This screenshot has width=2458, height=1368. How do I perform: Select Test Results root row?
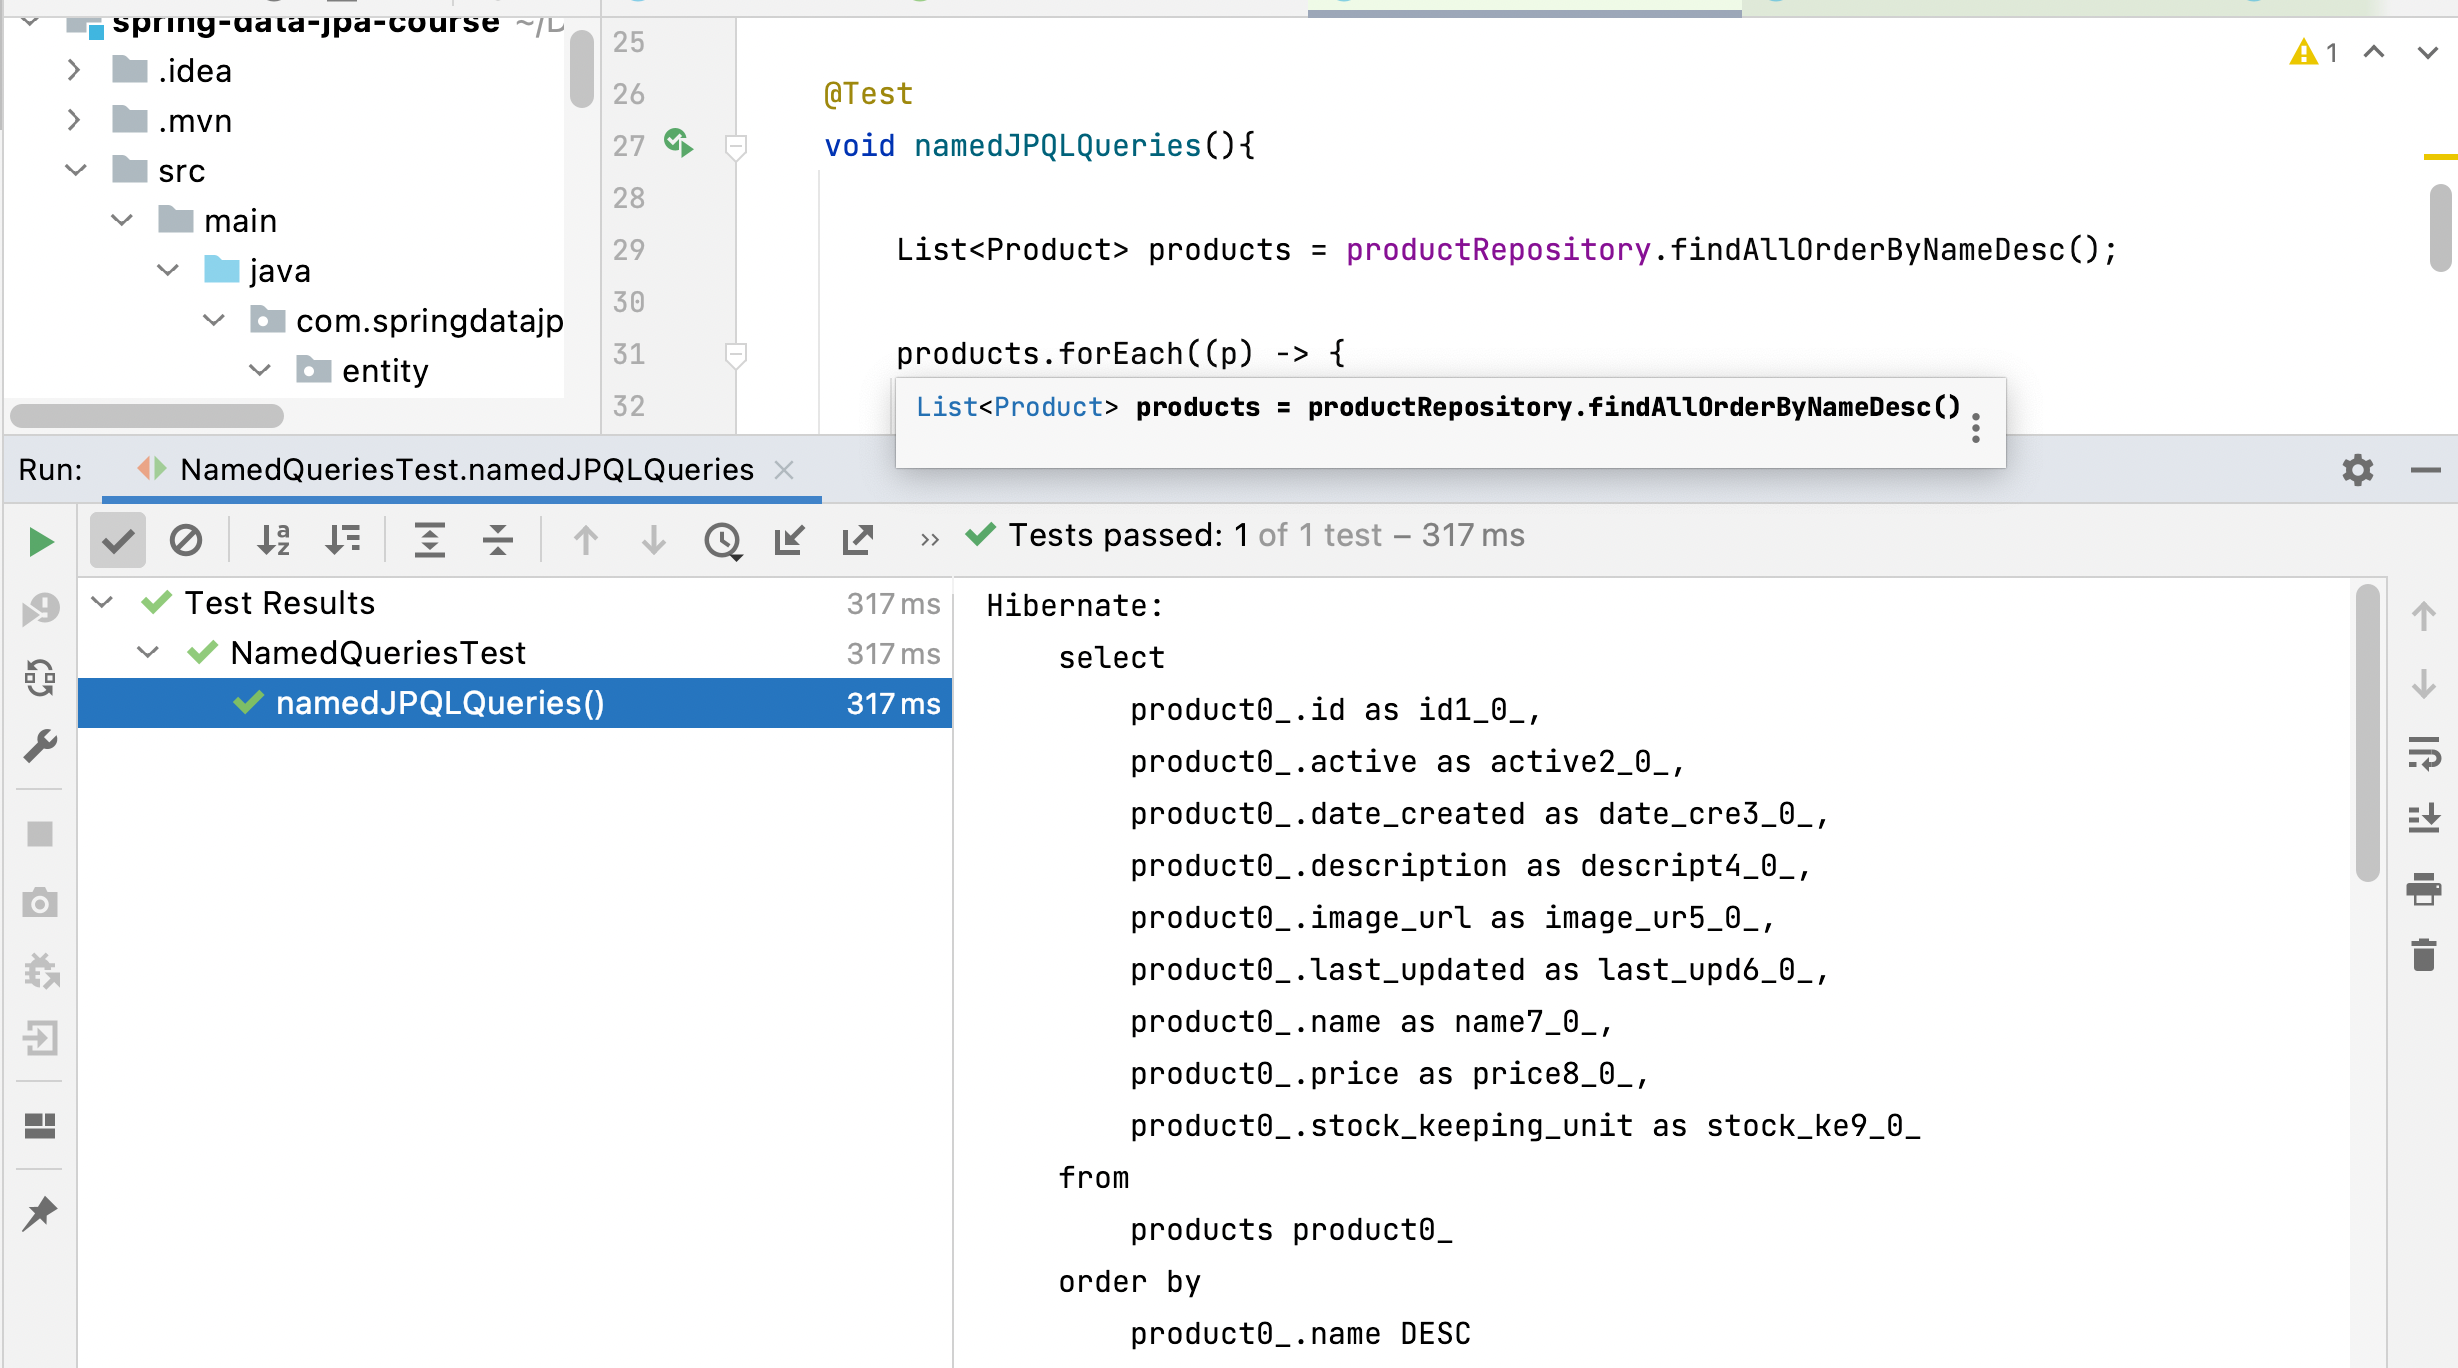pos(515,603)
